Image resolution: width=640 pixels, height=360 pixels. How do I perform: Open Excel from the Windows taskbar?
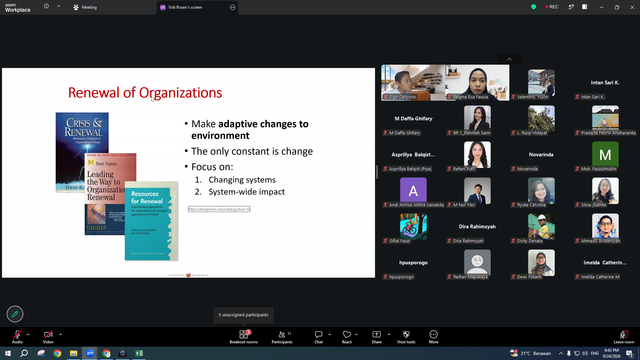139,353
